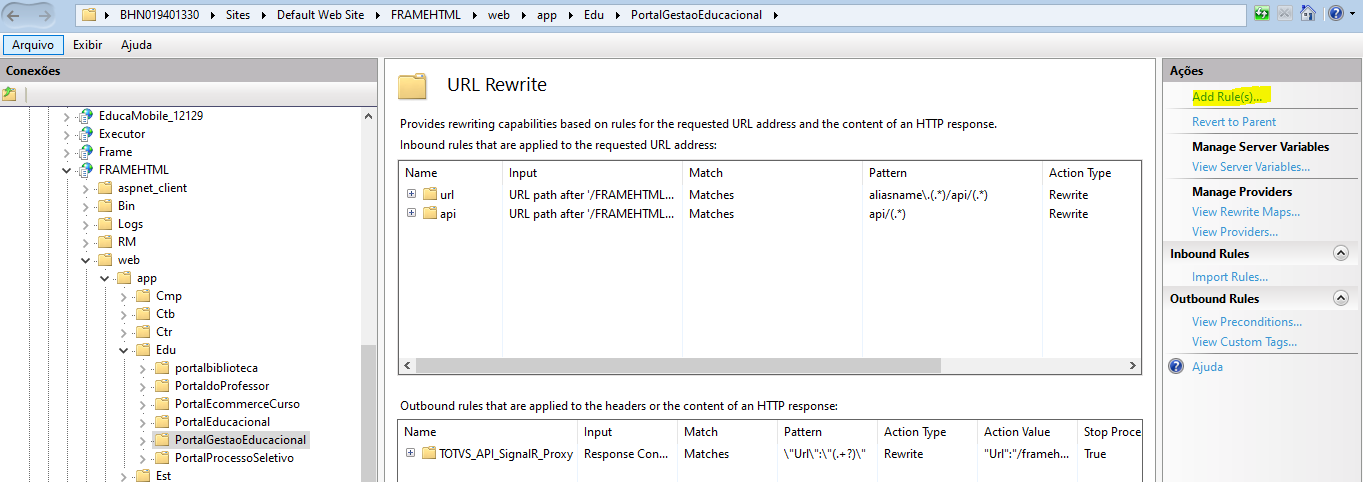Expand the 'url' inbound rule row
Viewport: 1363px width, 482px height.
[411, 194]
